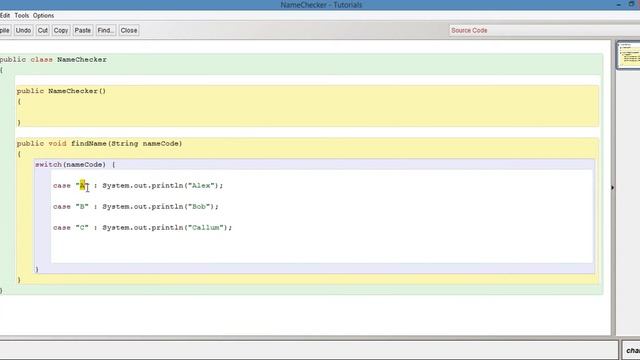Click the "Callum" string literal
The width and height of the screenshot is (640, 360).
click(x=205, y=228)
